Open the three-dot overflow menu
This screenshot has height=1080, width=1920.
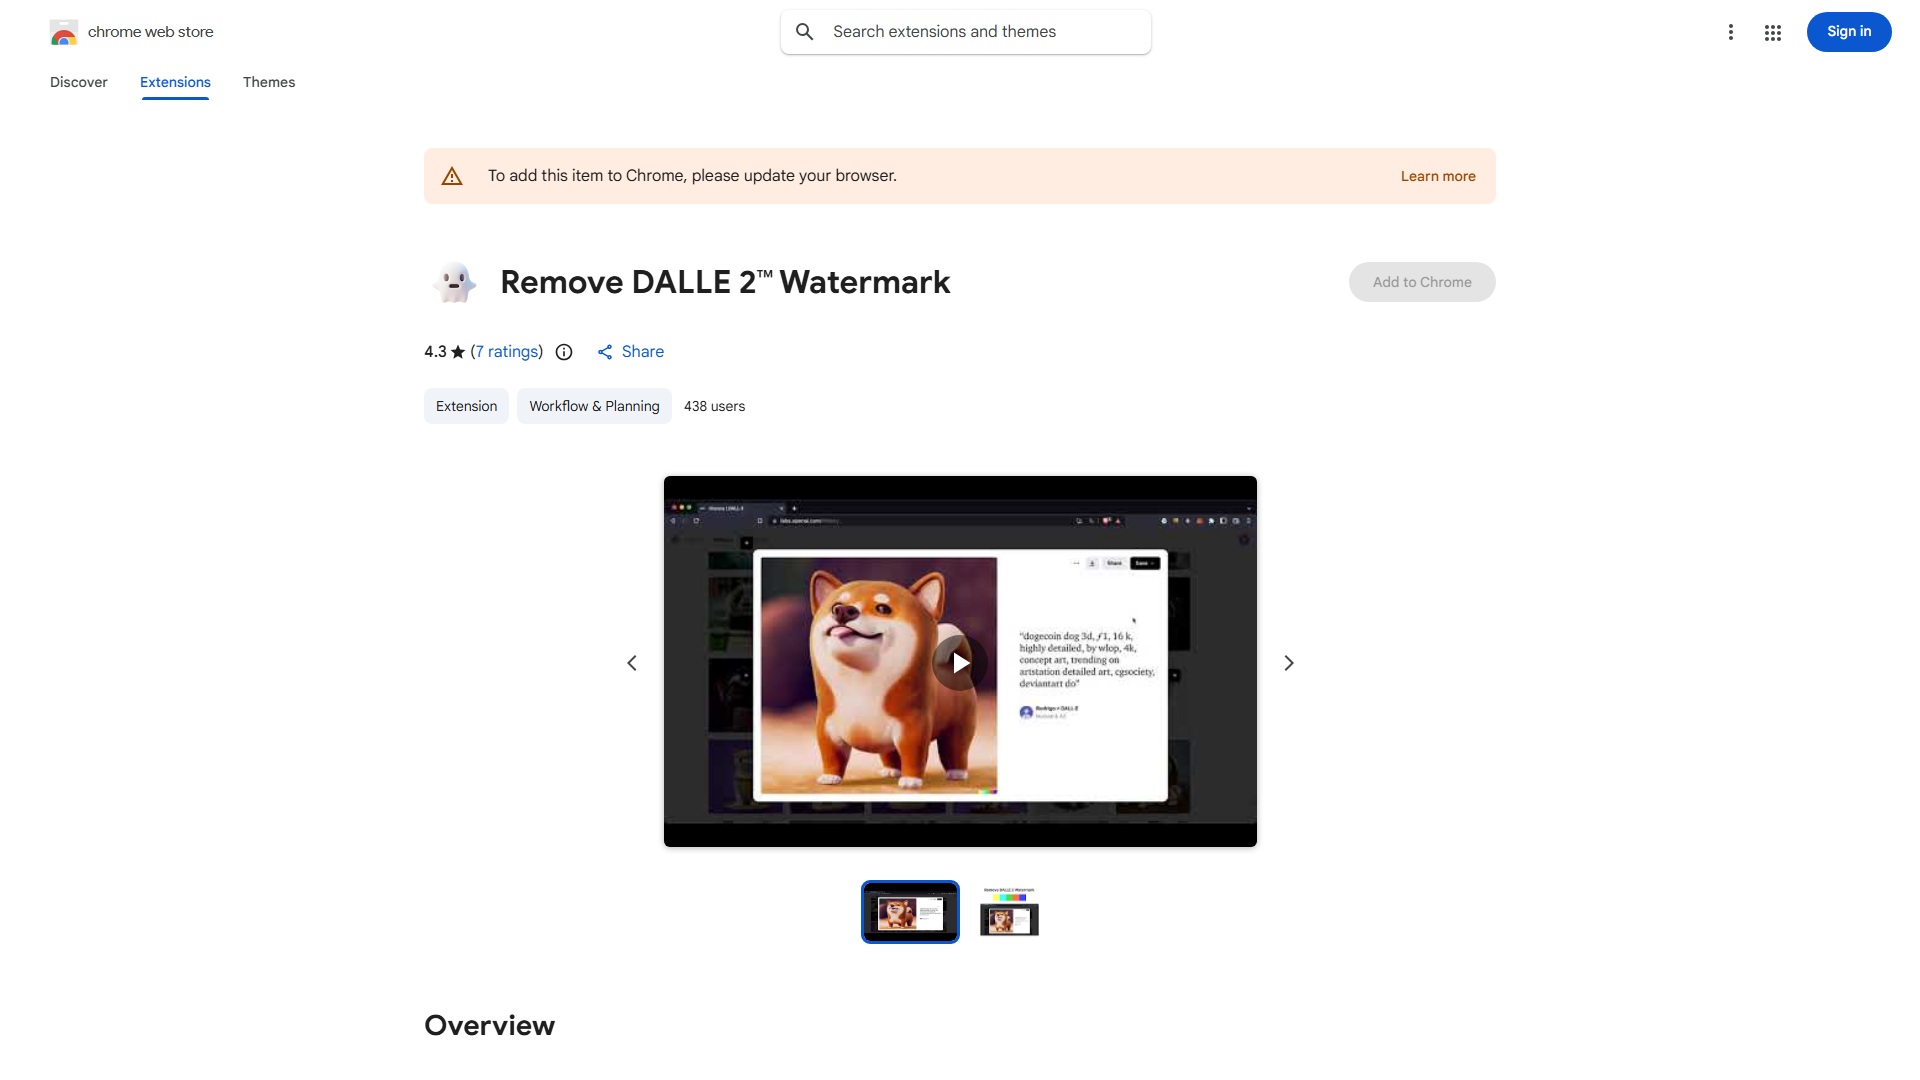(x=1731, y=32)
